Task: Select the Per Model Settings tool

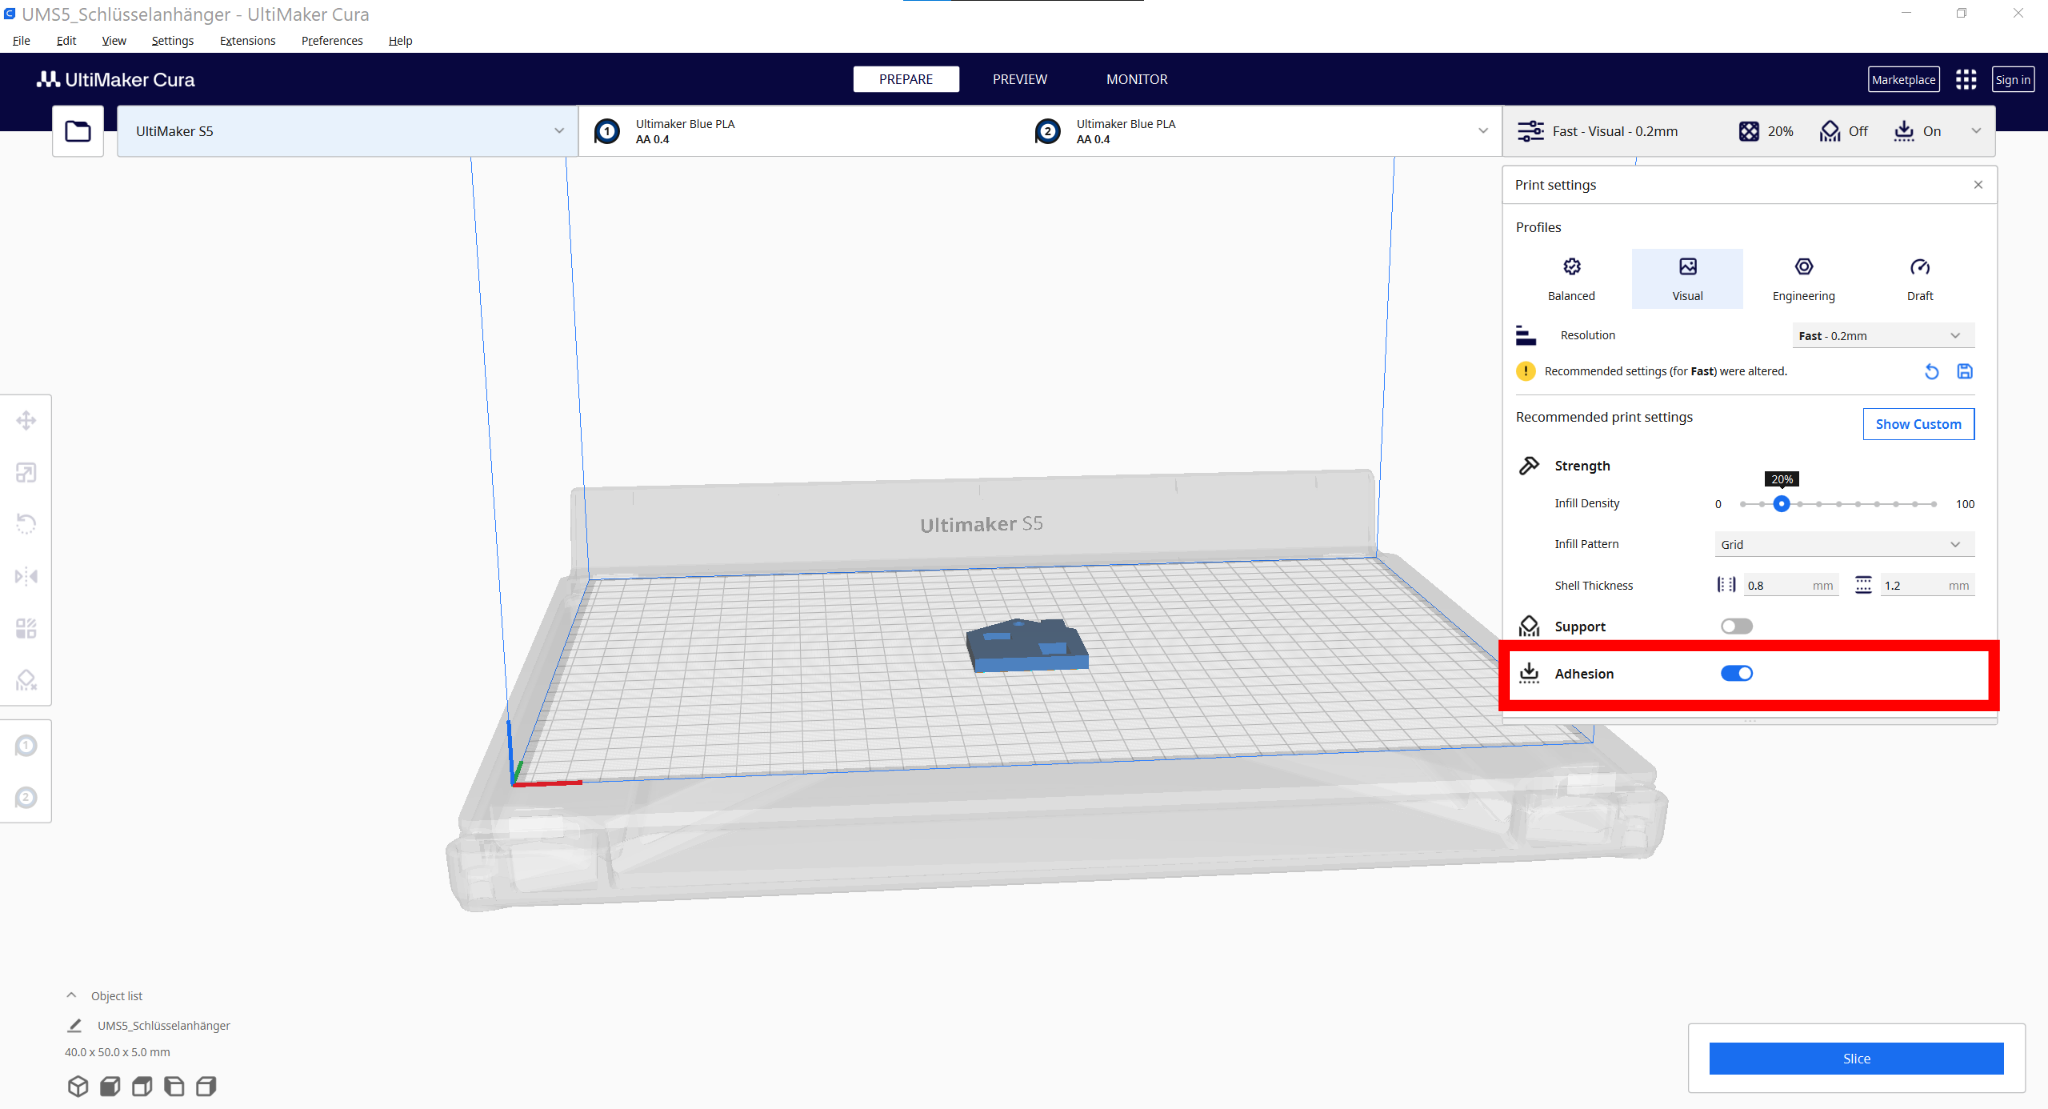Action: [26, 628]
